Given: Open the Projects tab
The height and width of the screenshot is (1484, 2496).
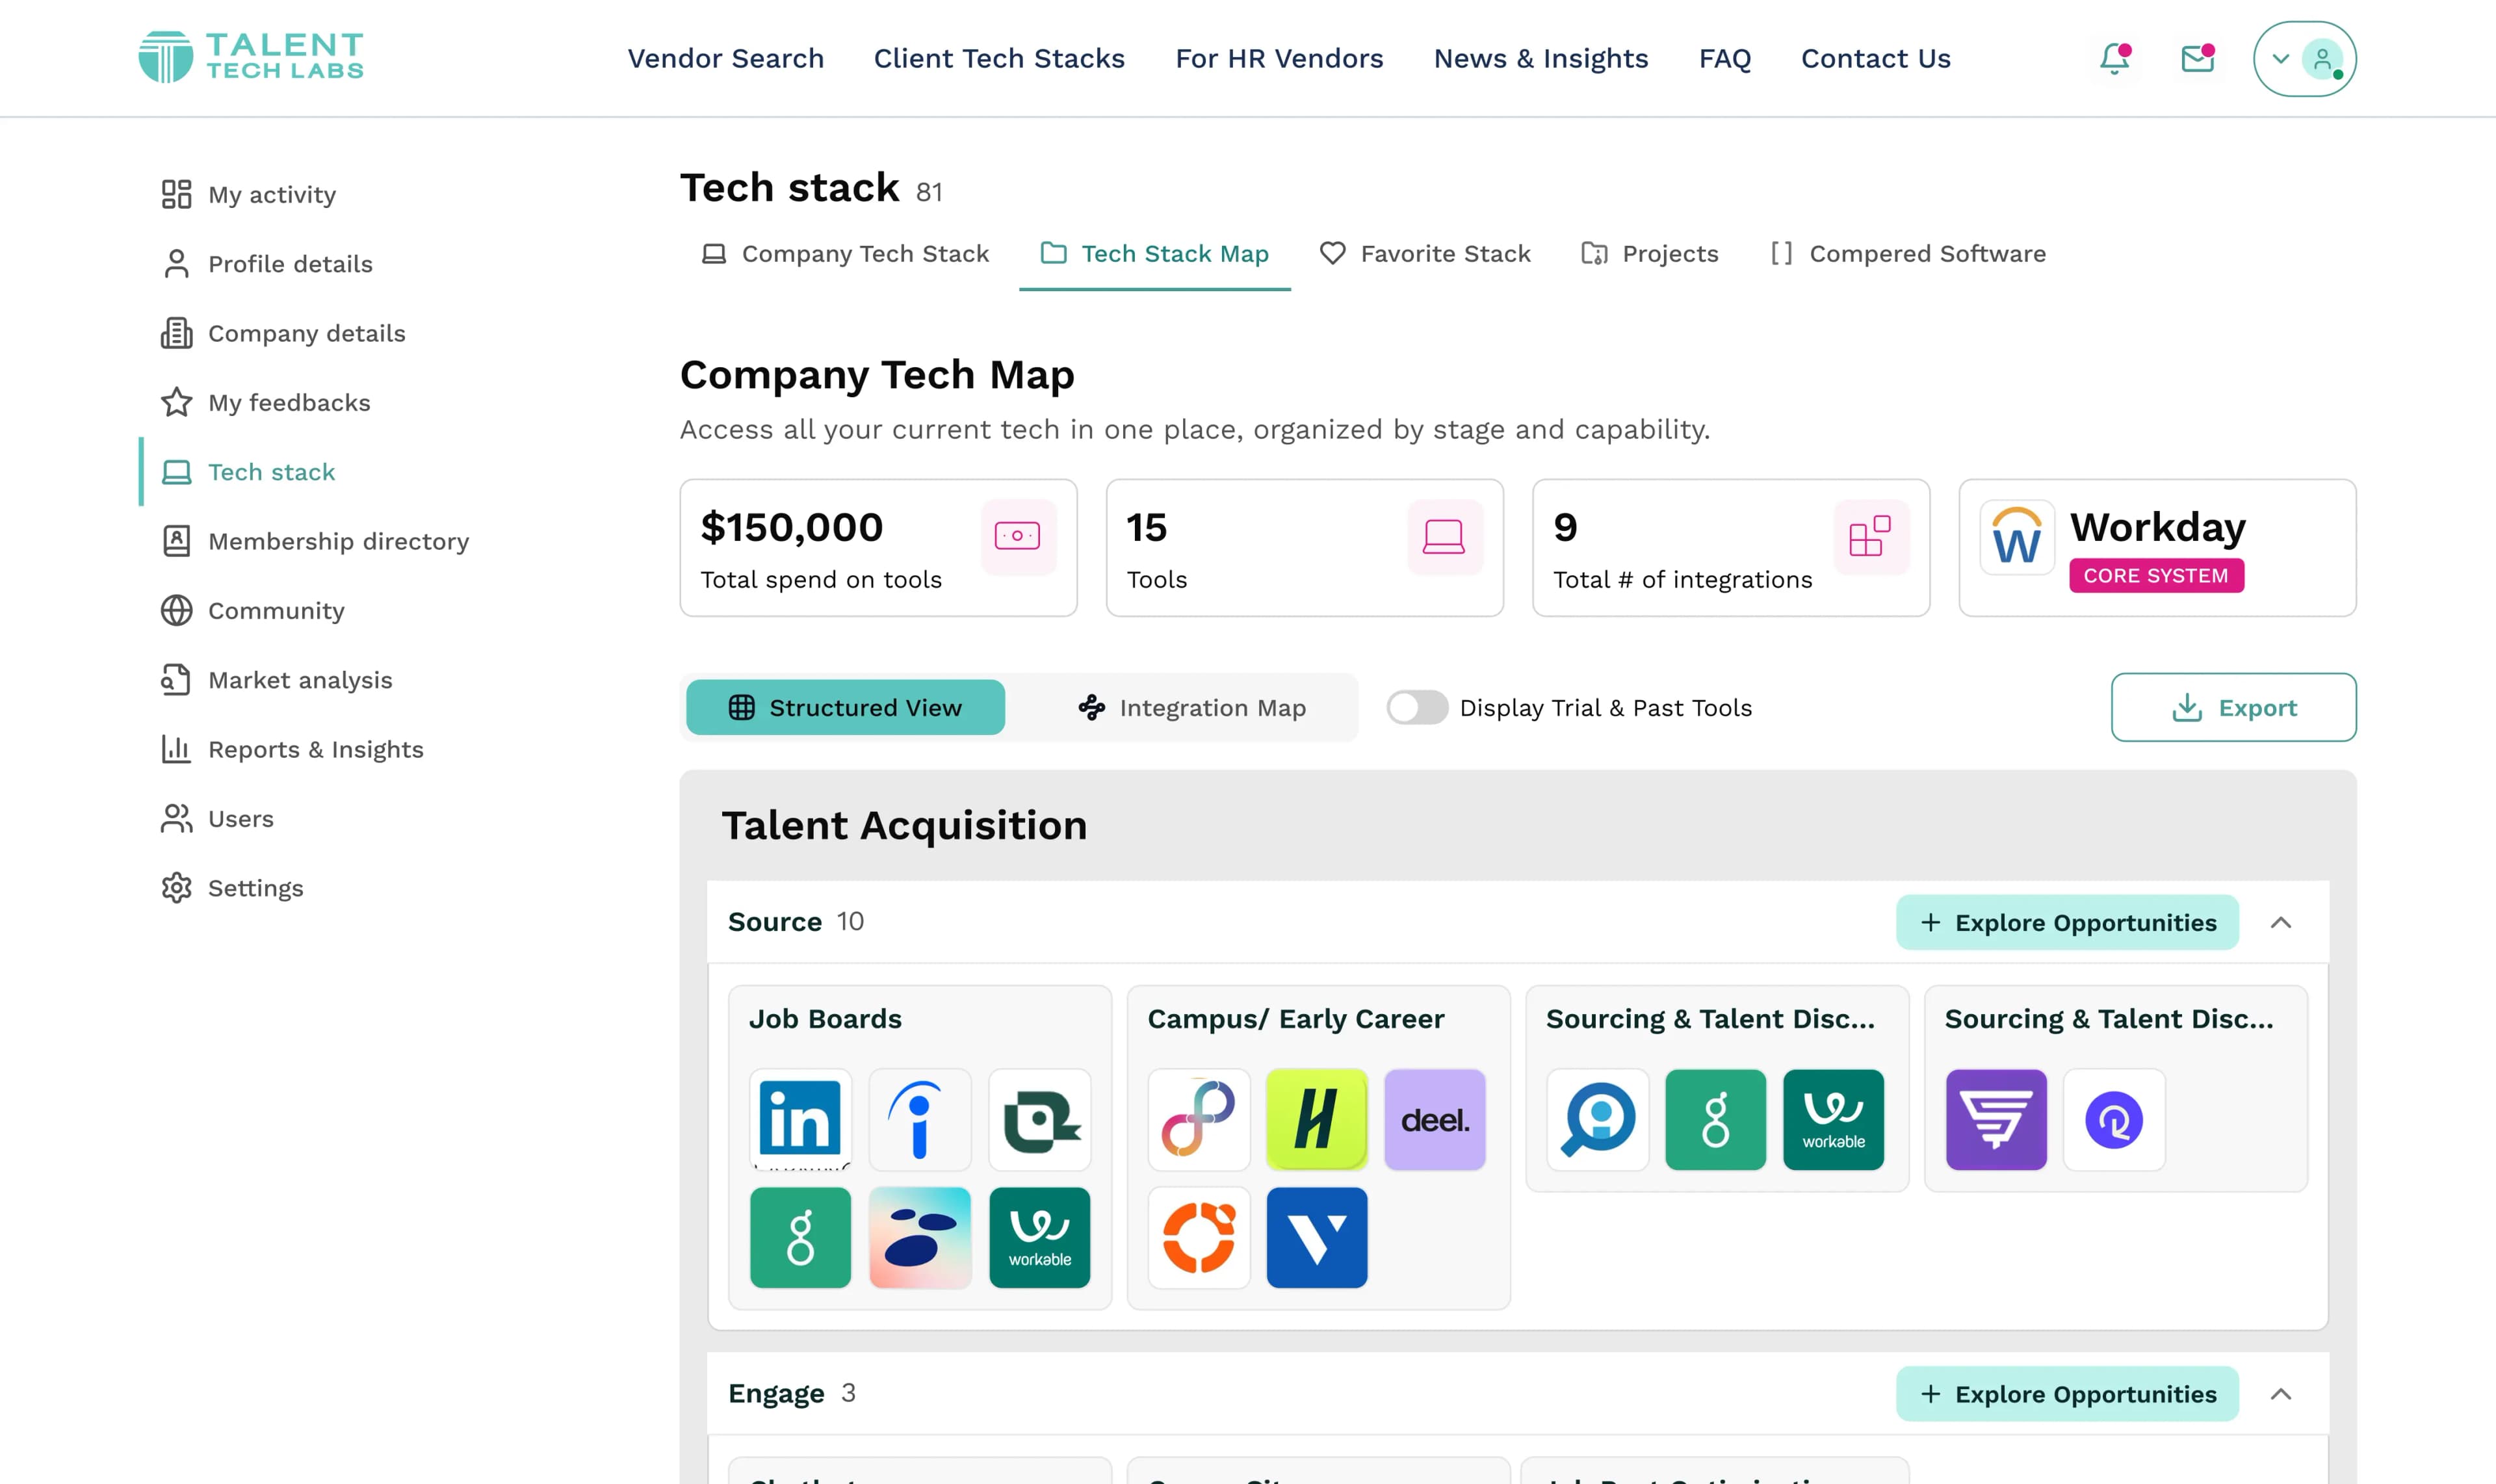Looking at the screenshot, I should pyautogui.click(x=1650, y=254).
